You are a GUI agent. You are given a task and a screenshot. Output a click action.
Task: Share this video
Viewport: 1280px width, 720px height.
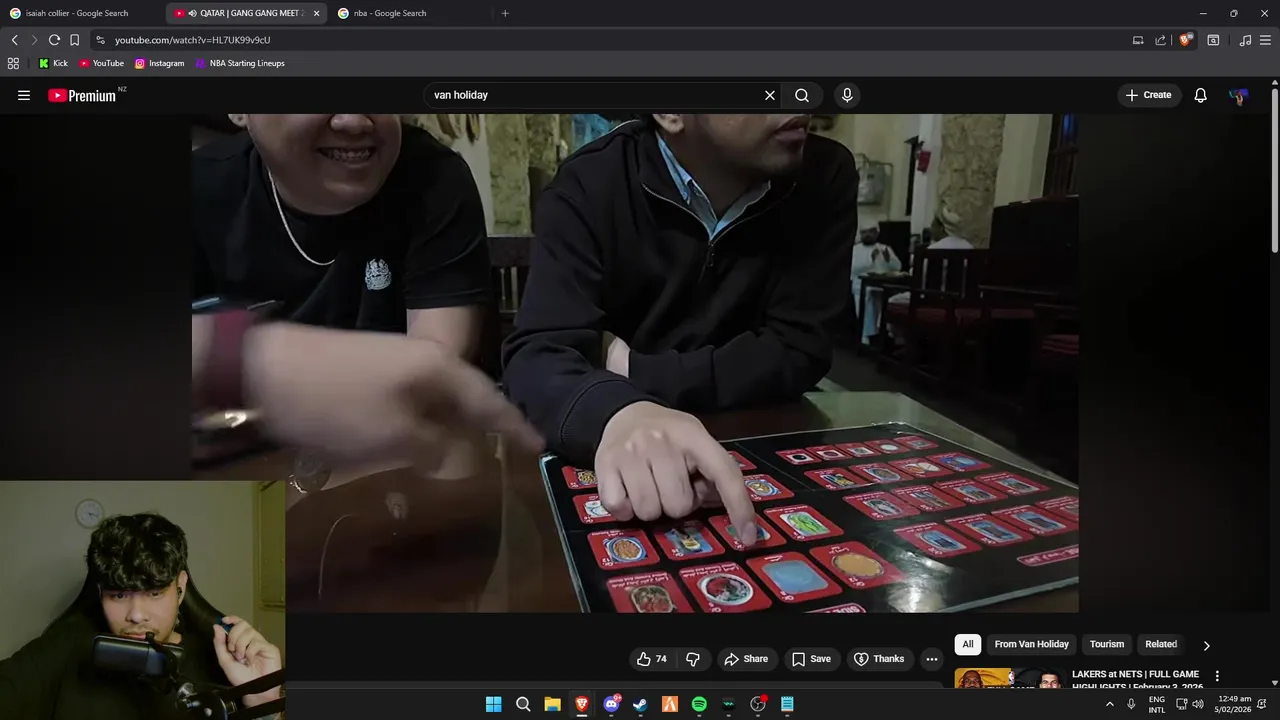pos(746,659)
